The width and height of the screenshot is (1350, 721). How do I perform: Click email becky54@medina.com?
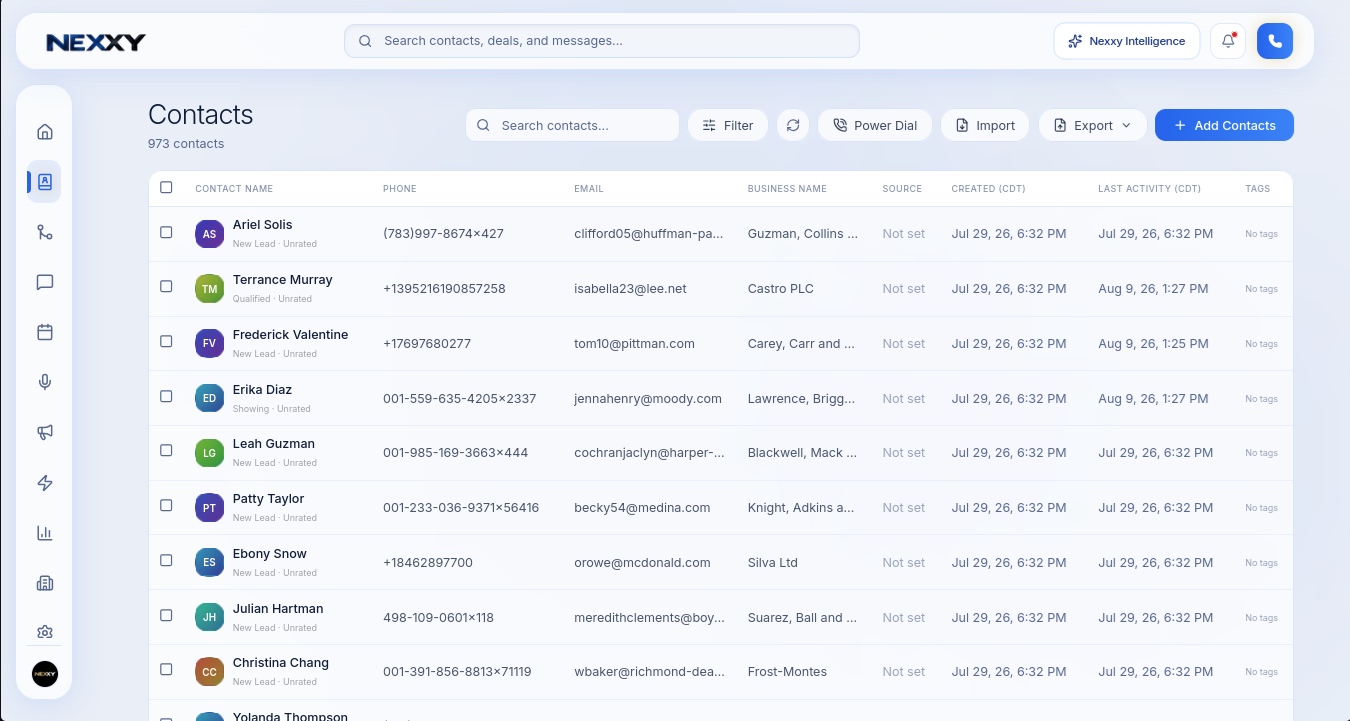[642, 508]
